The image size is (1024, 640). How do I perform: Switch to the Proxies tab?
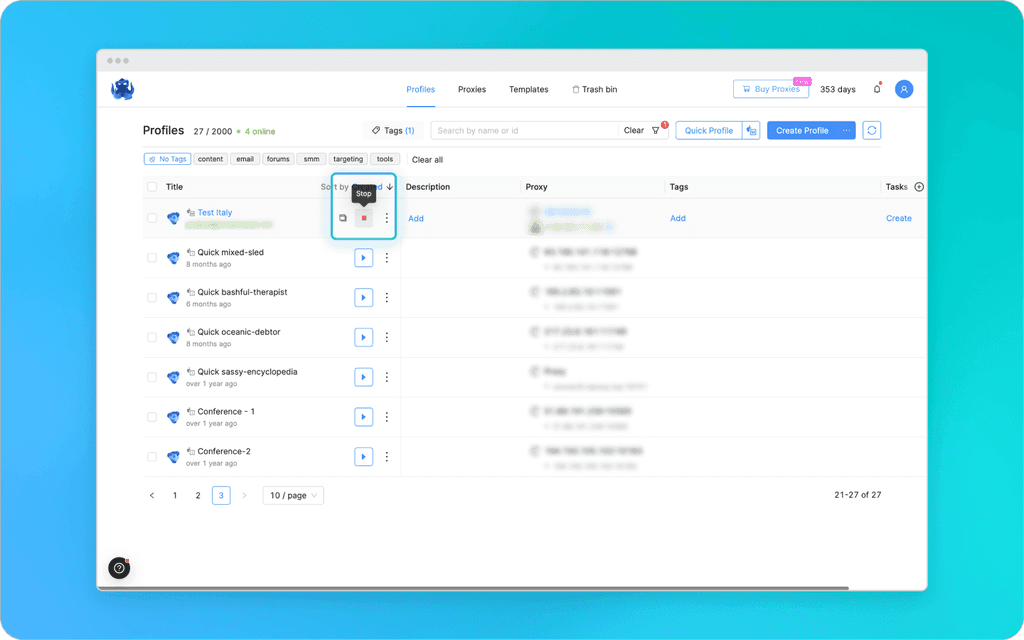pos(471,89)
